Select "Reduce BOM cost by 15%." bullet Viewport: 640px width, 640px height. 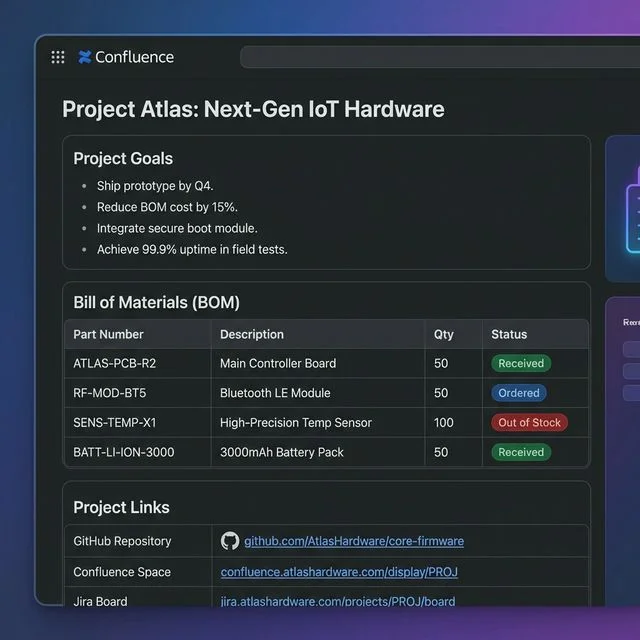coord(167,207)
